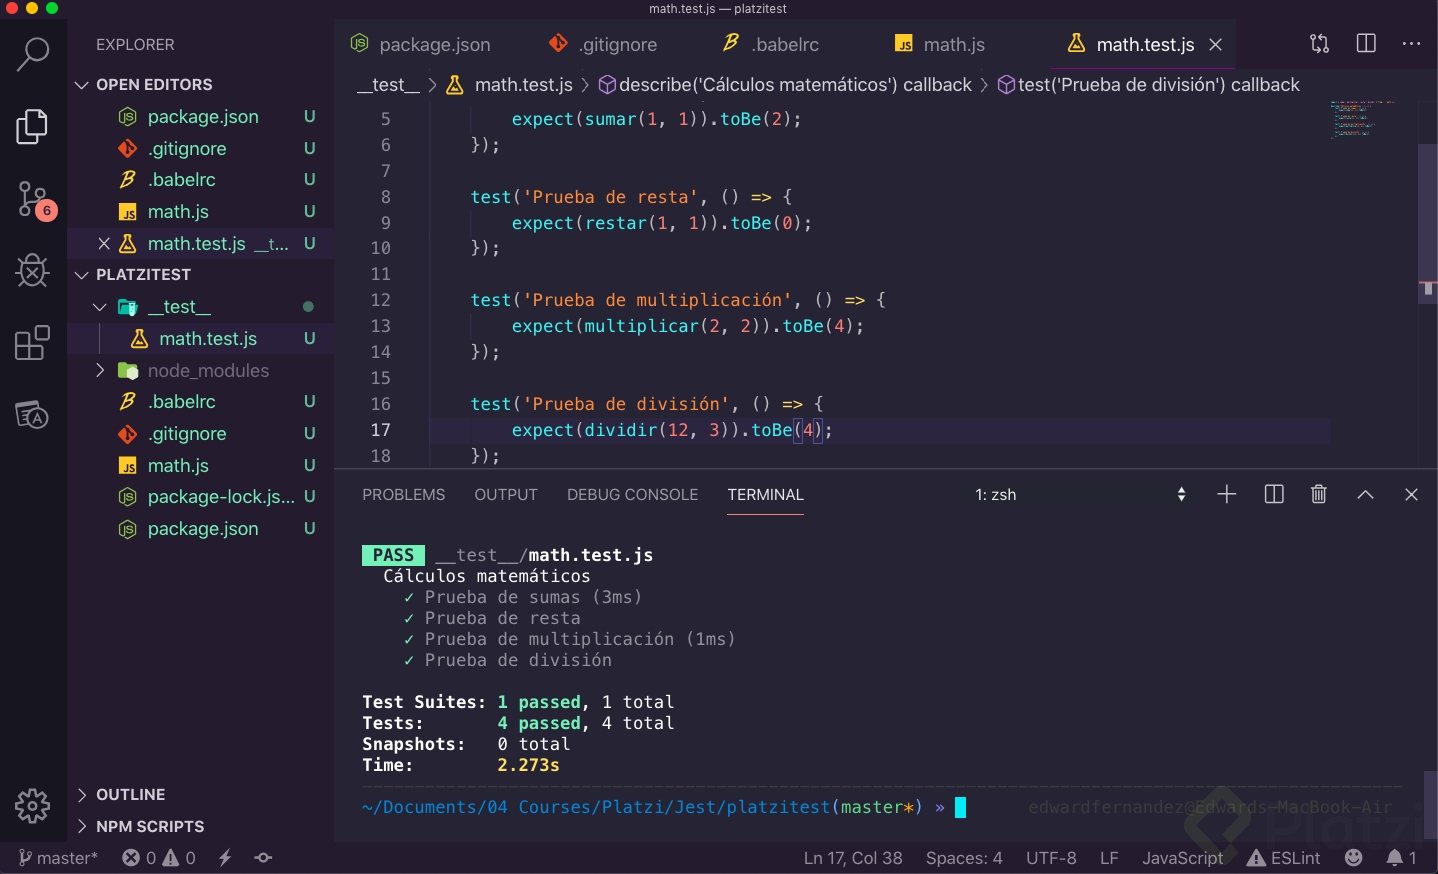Open Source Control view showing 6 changes
The image size is (1438, 874).
(33, 199)
